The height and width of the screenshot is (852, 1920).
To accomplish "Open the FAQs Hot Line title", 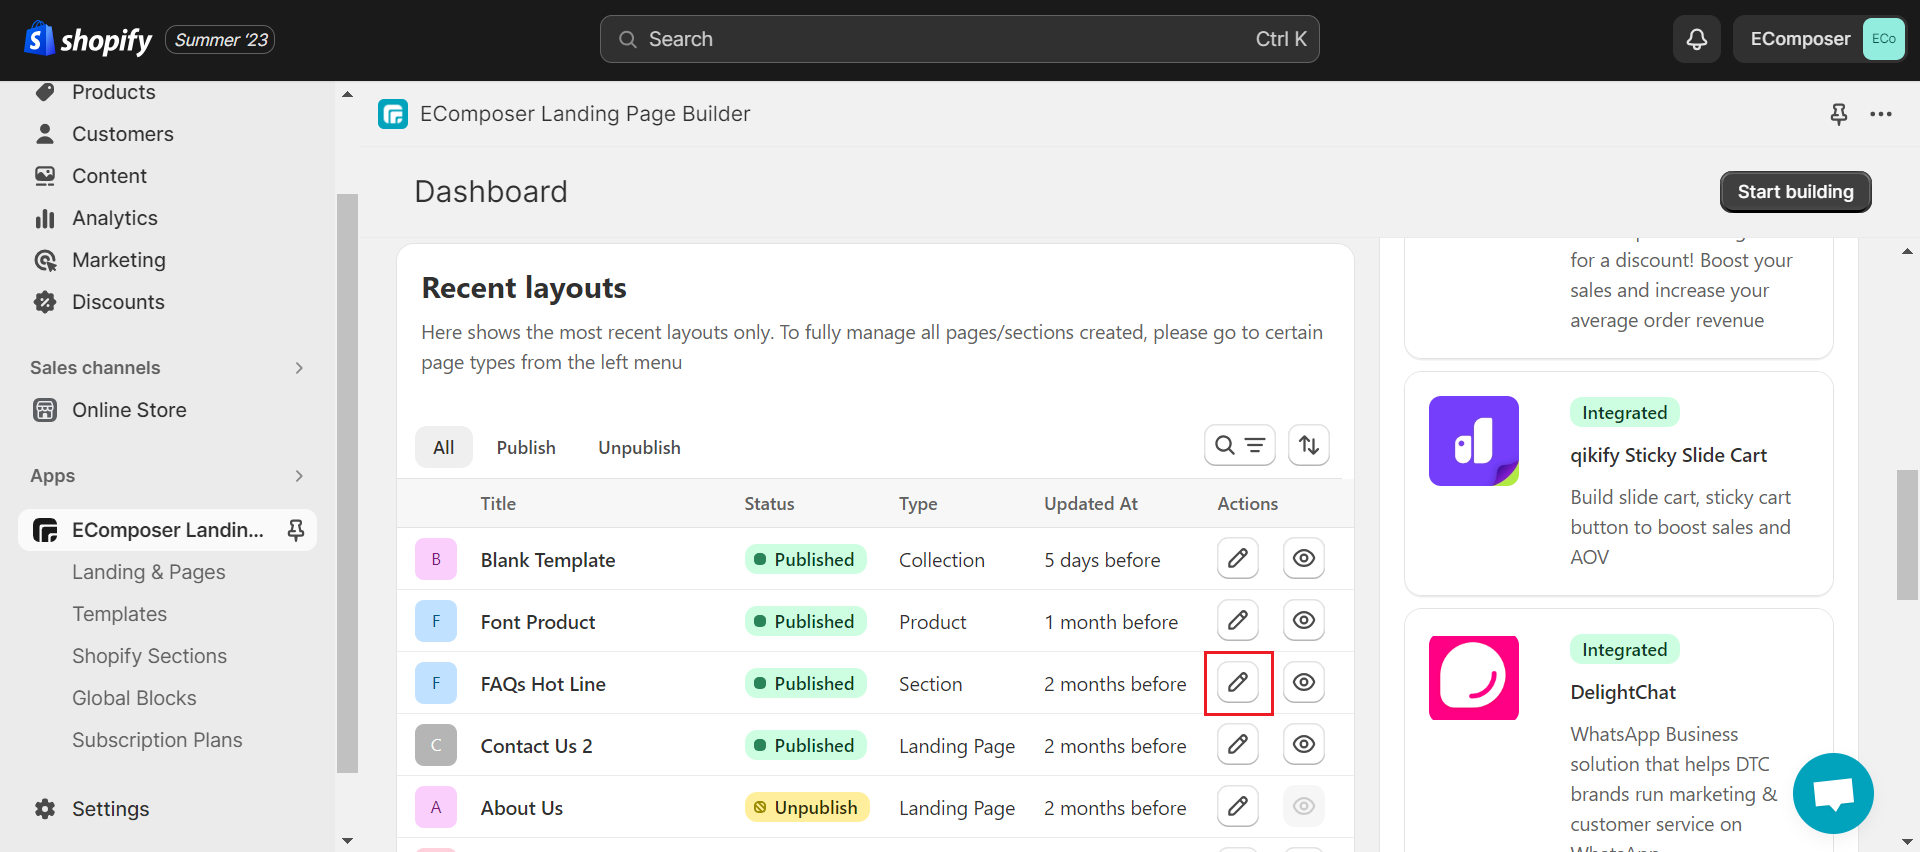I will [x=543, y=684].
